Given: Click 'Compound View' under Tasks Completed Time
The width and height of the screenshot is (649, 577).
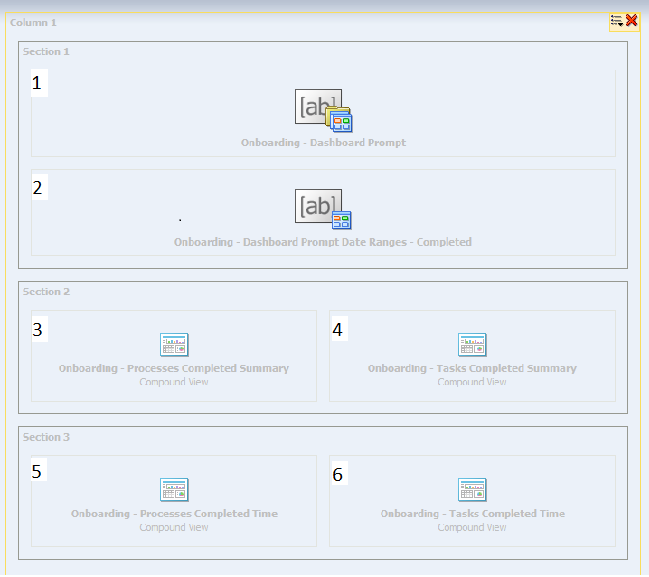Looking at the screenshot, I should pos(472,527).
